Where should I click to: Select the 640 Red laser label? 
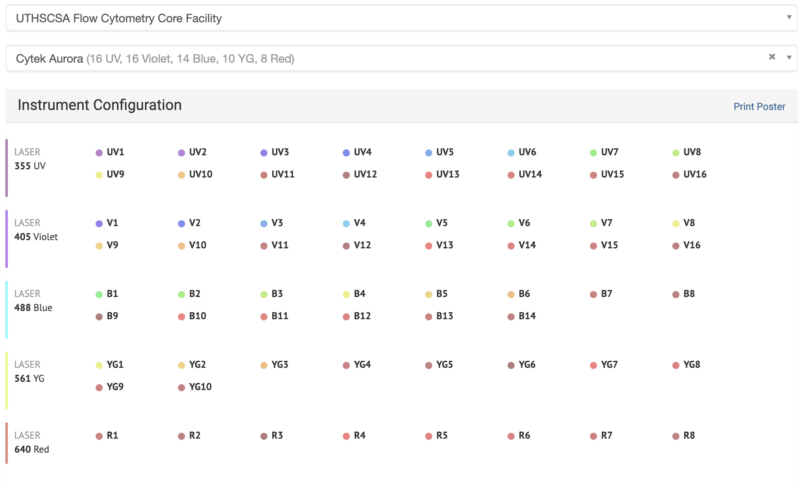[32, 450]
